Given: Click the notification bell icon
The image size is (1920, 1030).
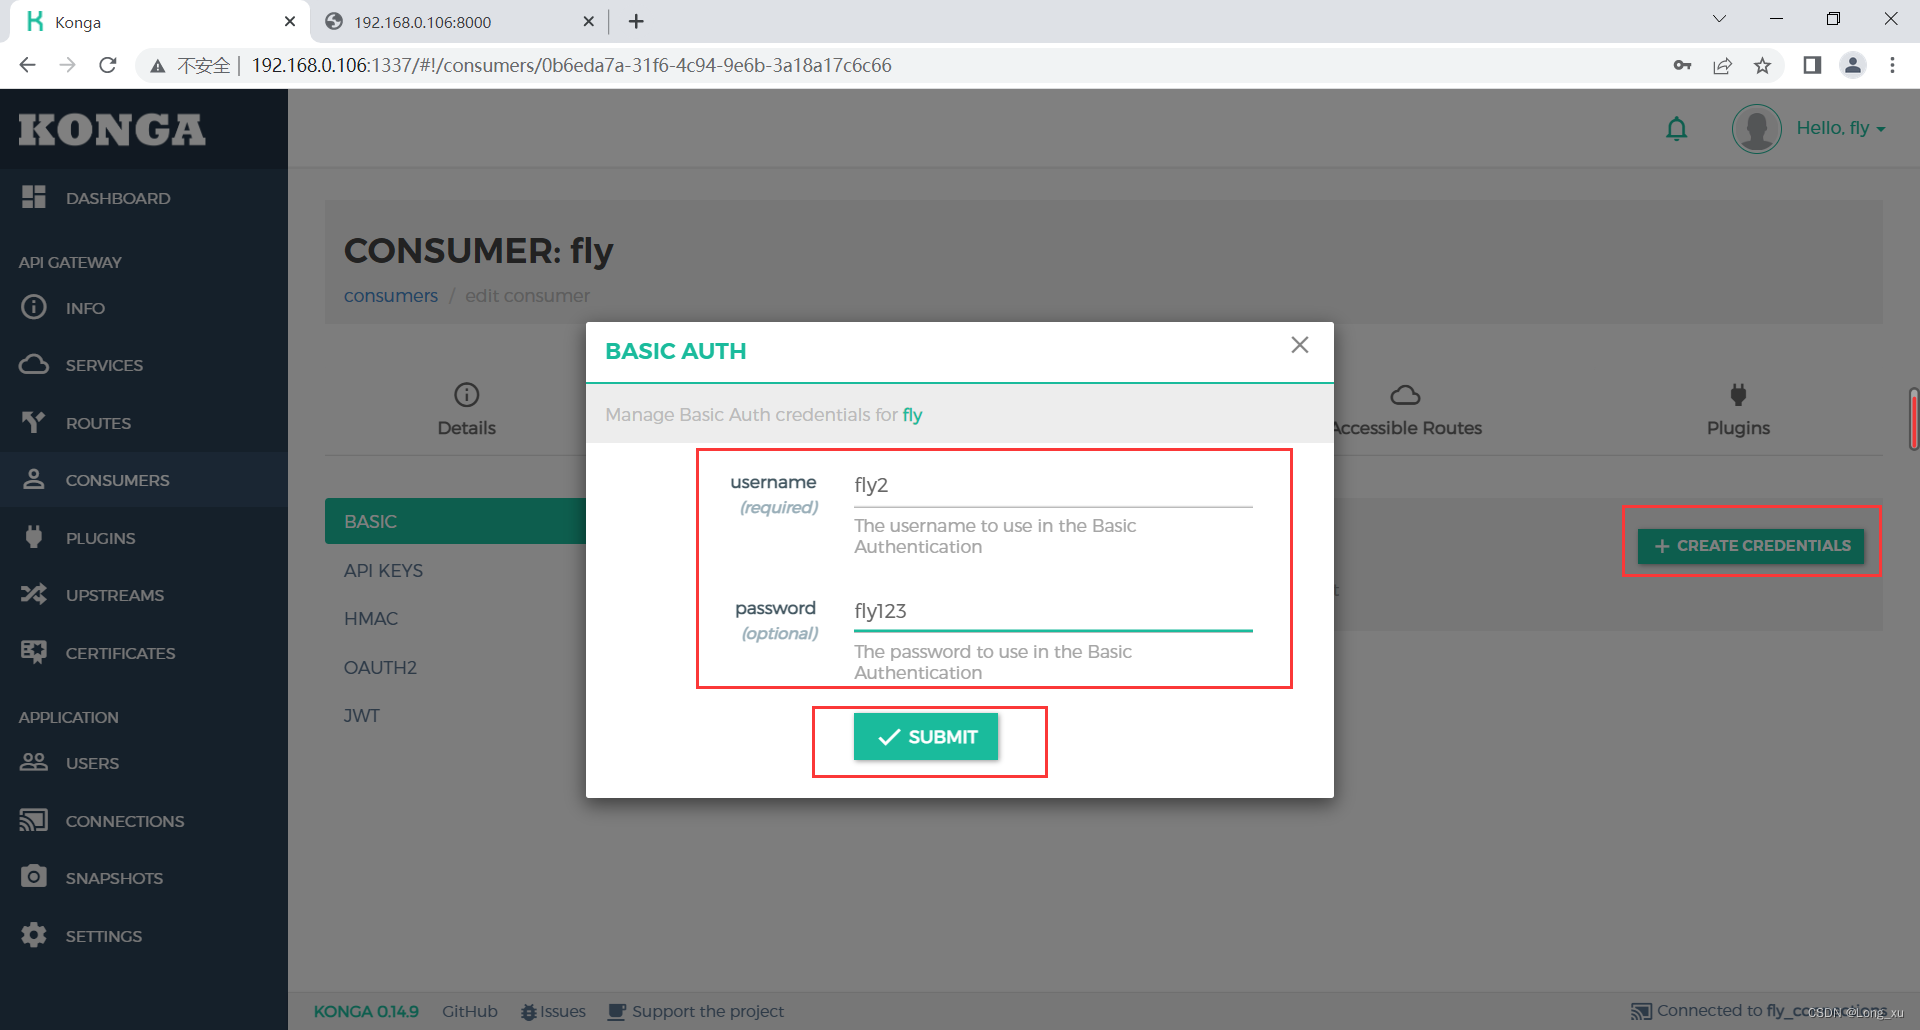Looking at the screenshot, I should (x=1677, y=128).
